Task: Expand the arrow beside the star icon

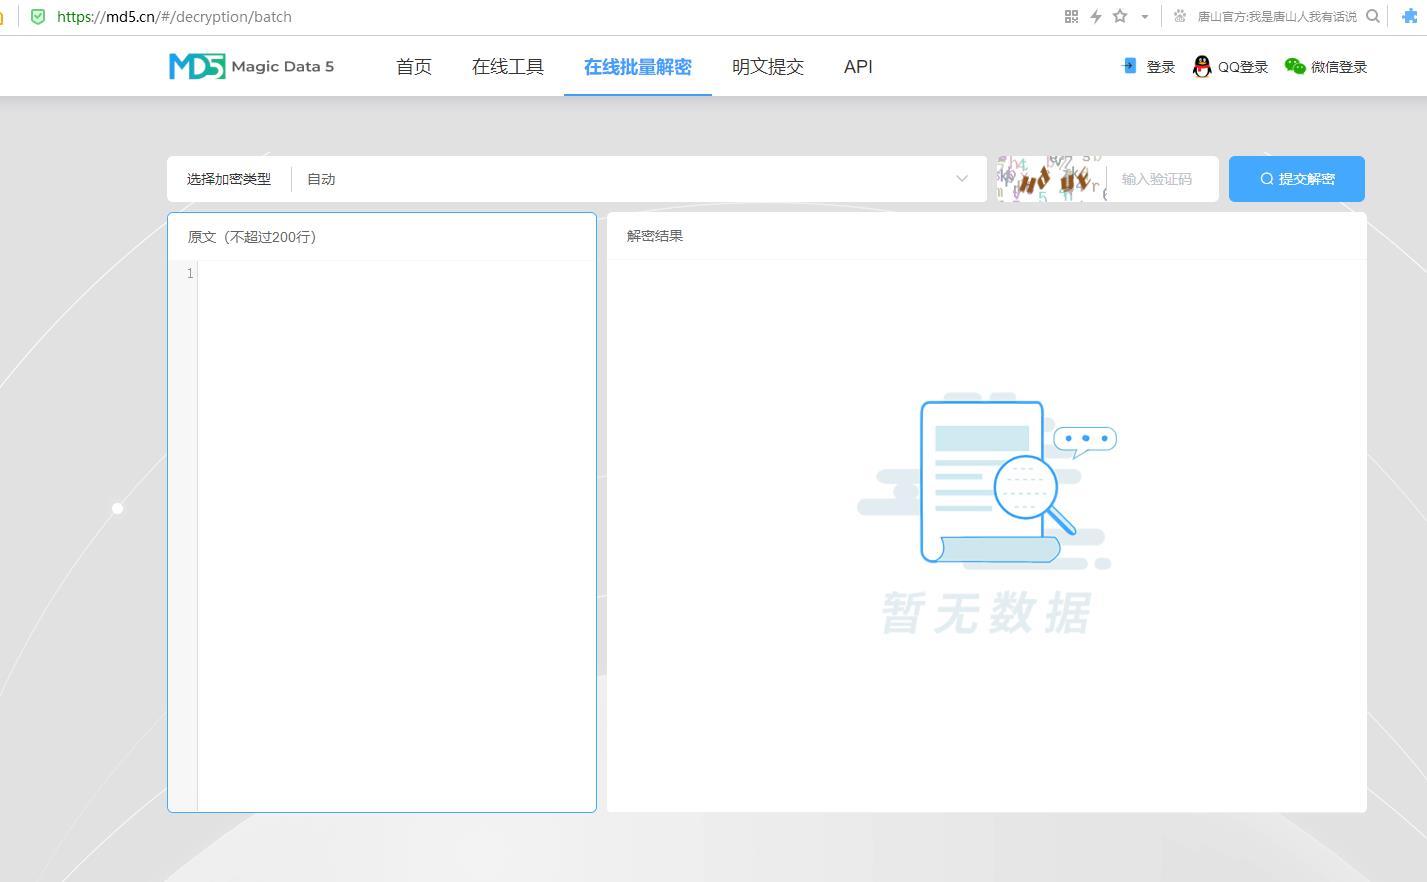Action: pos(1145,17)
